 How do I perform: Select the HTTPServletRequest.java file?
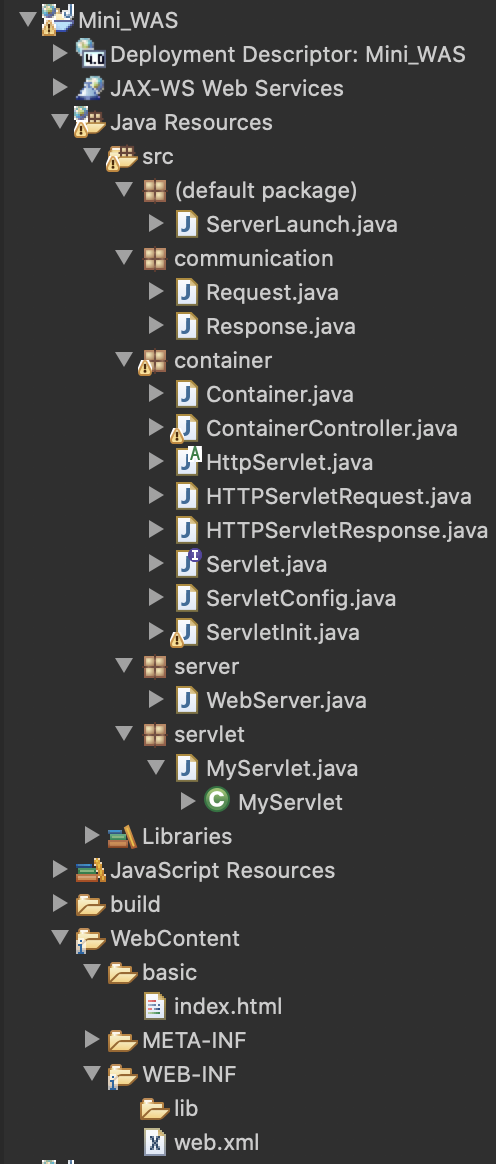tap(339, 496)
